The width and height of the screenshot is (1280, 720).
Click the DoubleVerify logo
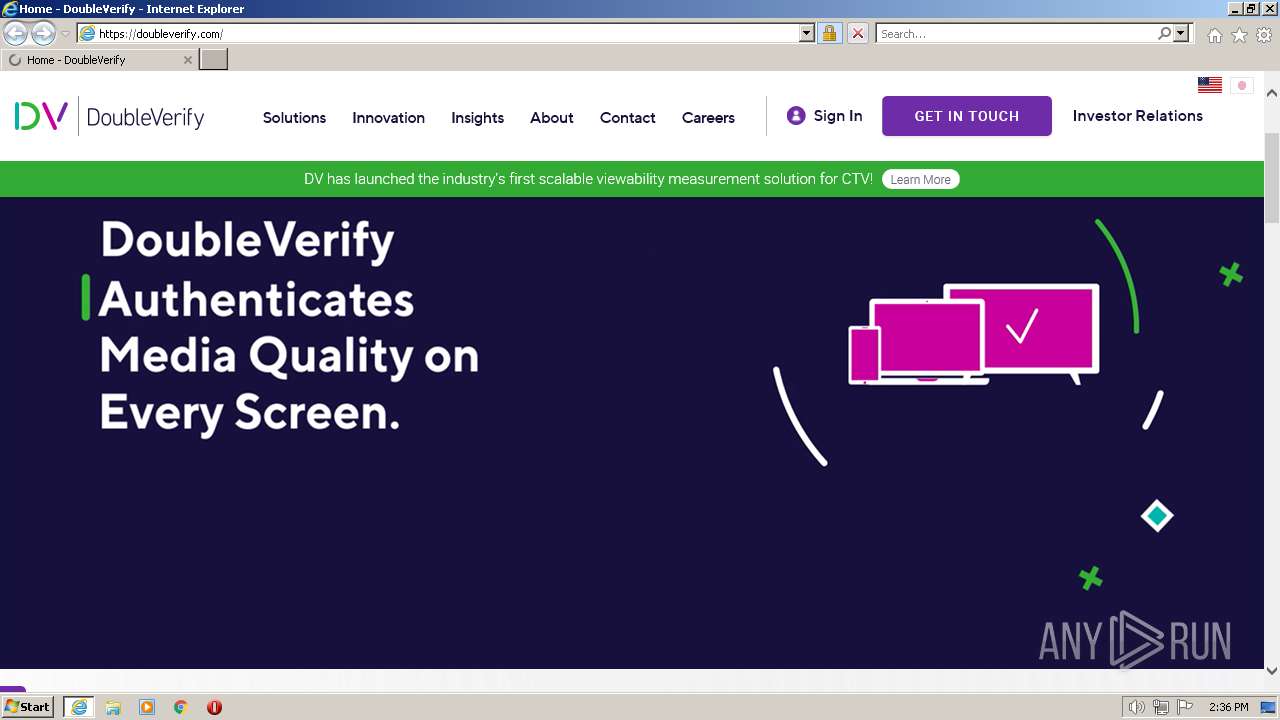(x=109, y=117)
